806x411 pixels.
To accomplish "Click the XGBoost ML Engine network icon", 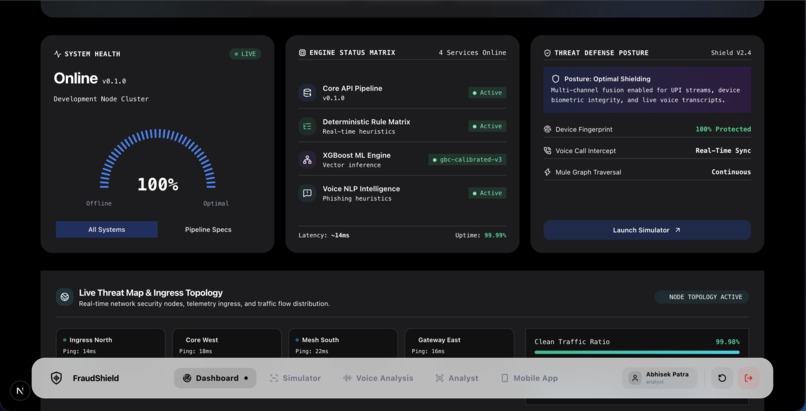I will coord(307,160).
